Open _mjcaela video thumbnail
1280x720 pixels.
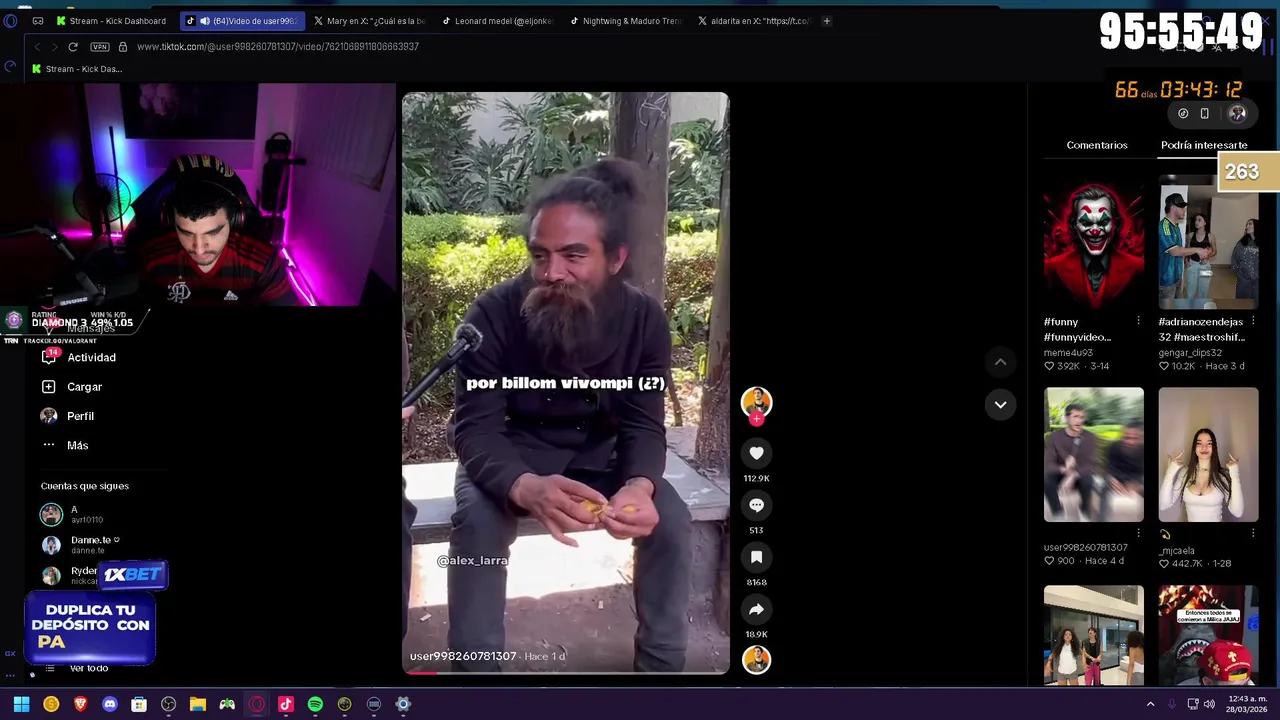pos(1208,455)
